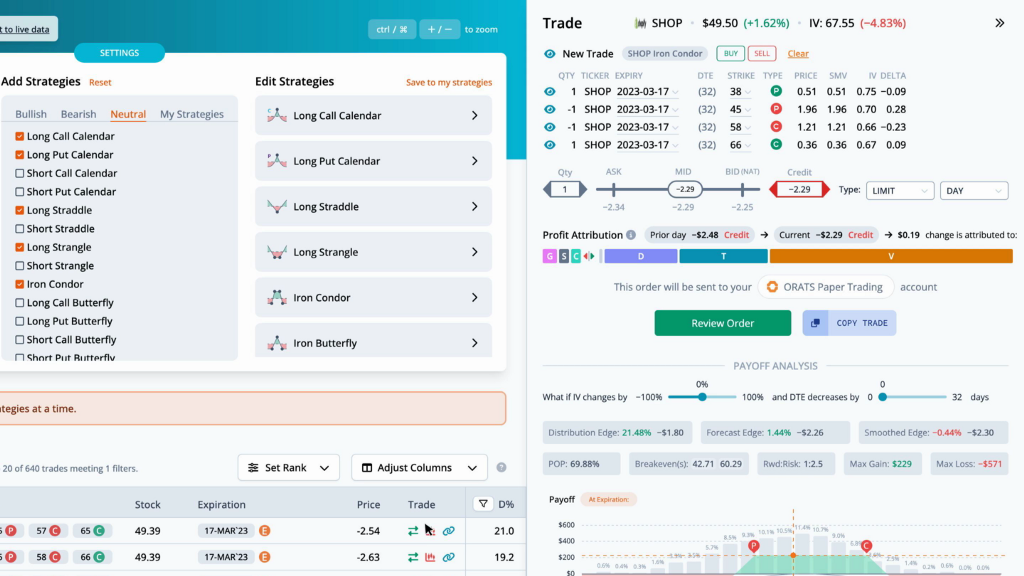Click the link icon in the -2.54 trade row
The height and width of the screenshot is (576, 1024).
coord(449,531)
